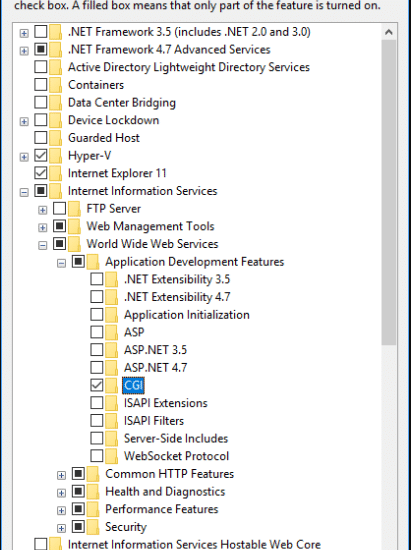411x550 pixels.
Task: Click the CGI folder icon
Action: point(112,385)
